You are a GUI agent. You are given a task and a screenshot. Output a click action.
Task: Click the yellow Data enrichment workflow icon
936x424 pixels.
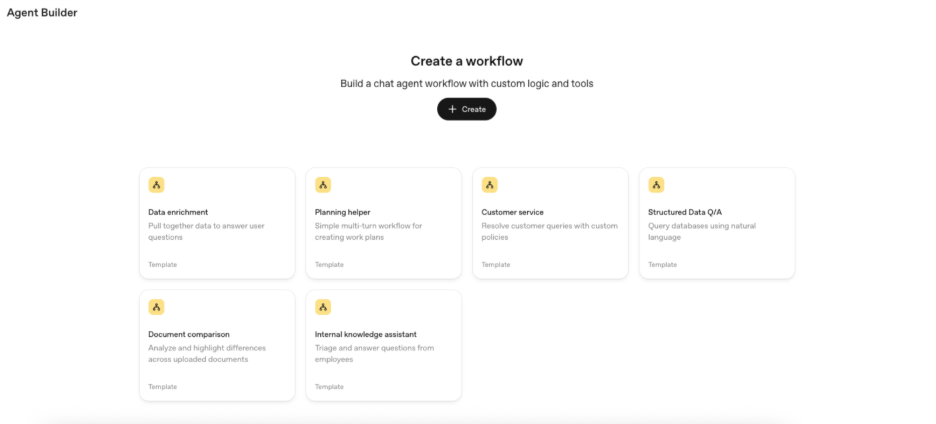(156, 185)
